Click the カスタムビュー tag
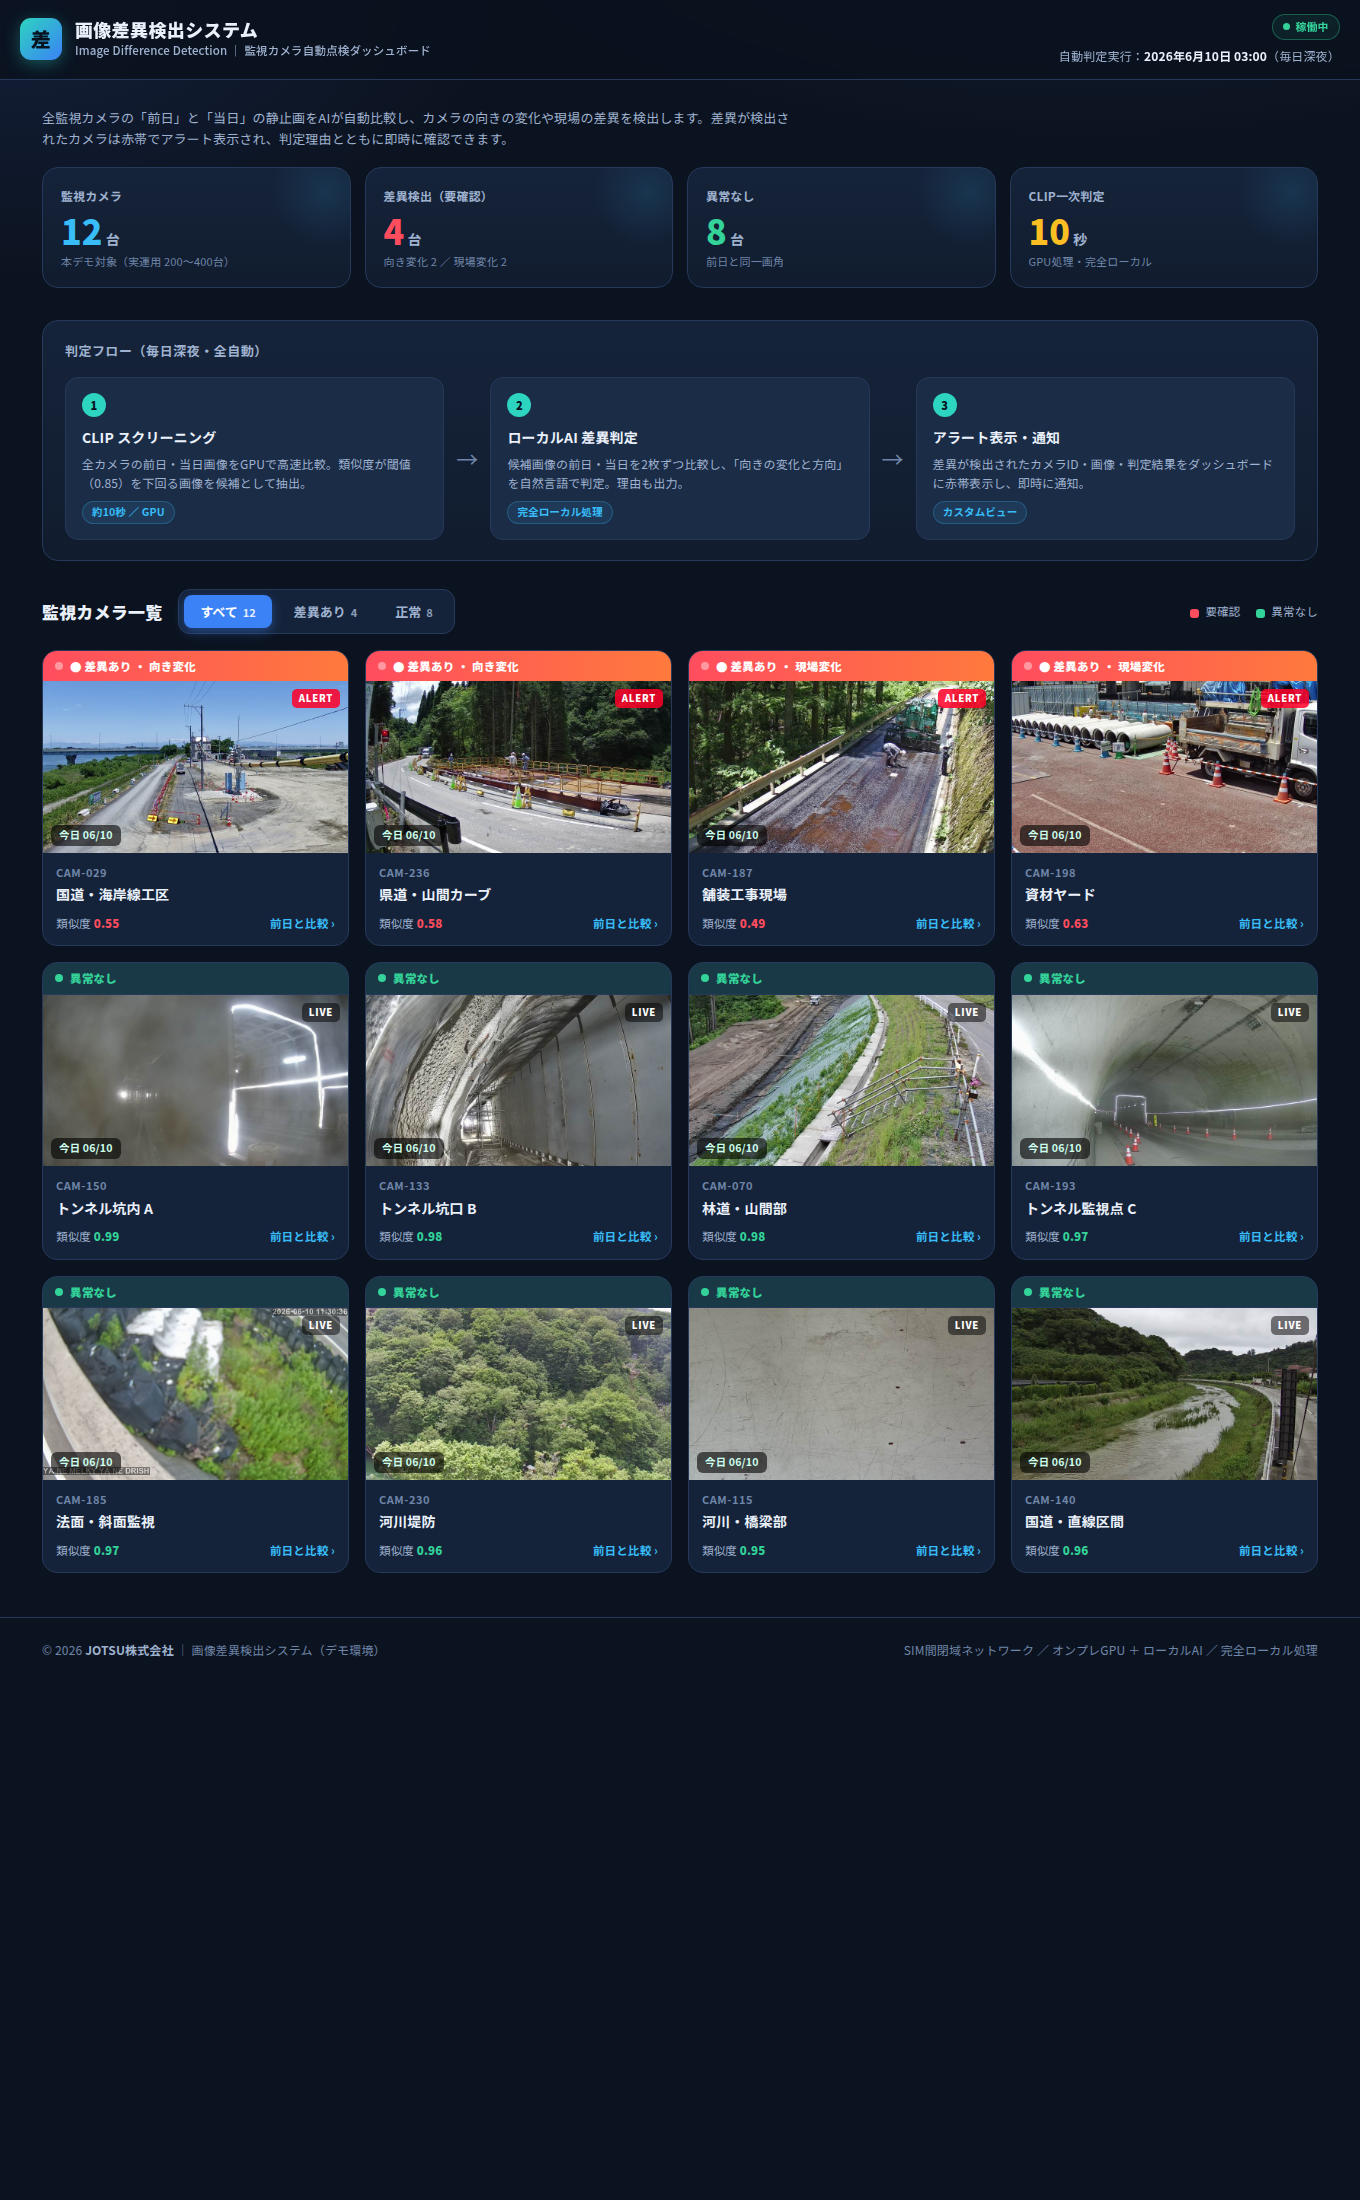This screenshot has height=2200, width=1360. [x=980, y=512]
